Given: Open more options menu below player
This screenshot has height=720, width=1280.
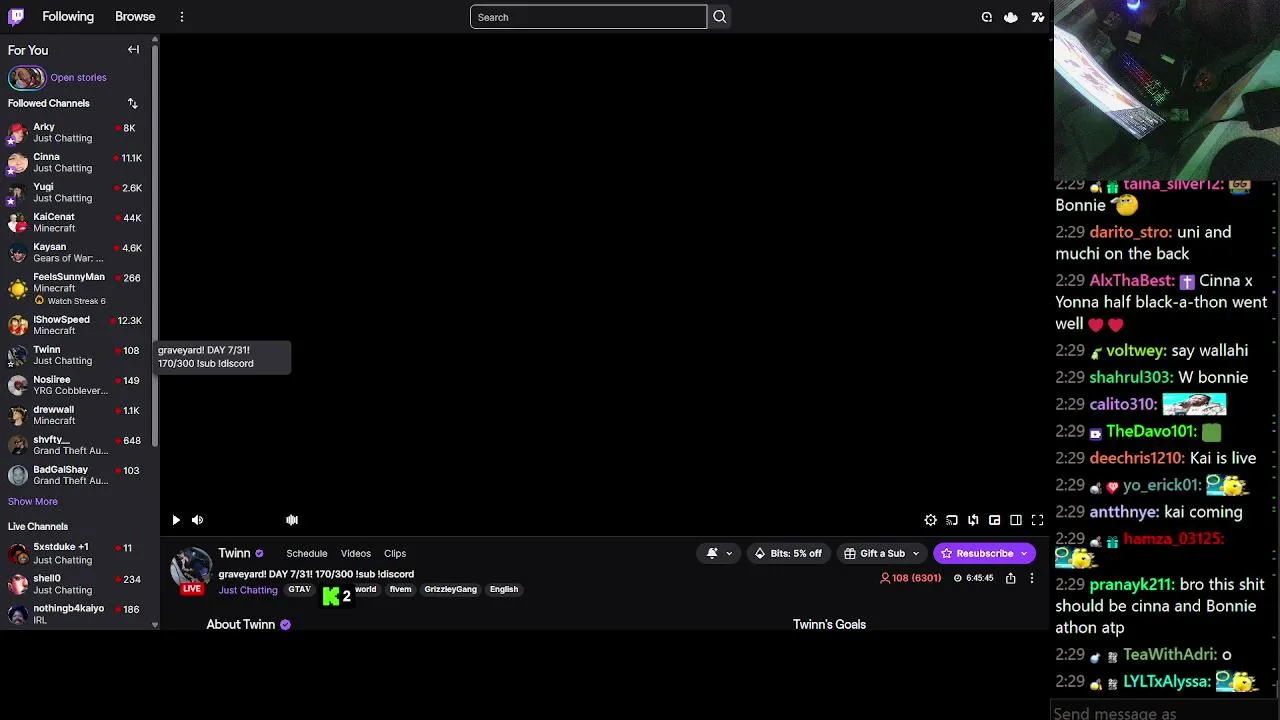Looking at the screenshot, I should click(x=1032, y=578).
